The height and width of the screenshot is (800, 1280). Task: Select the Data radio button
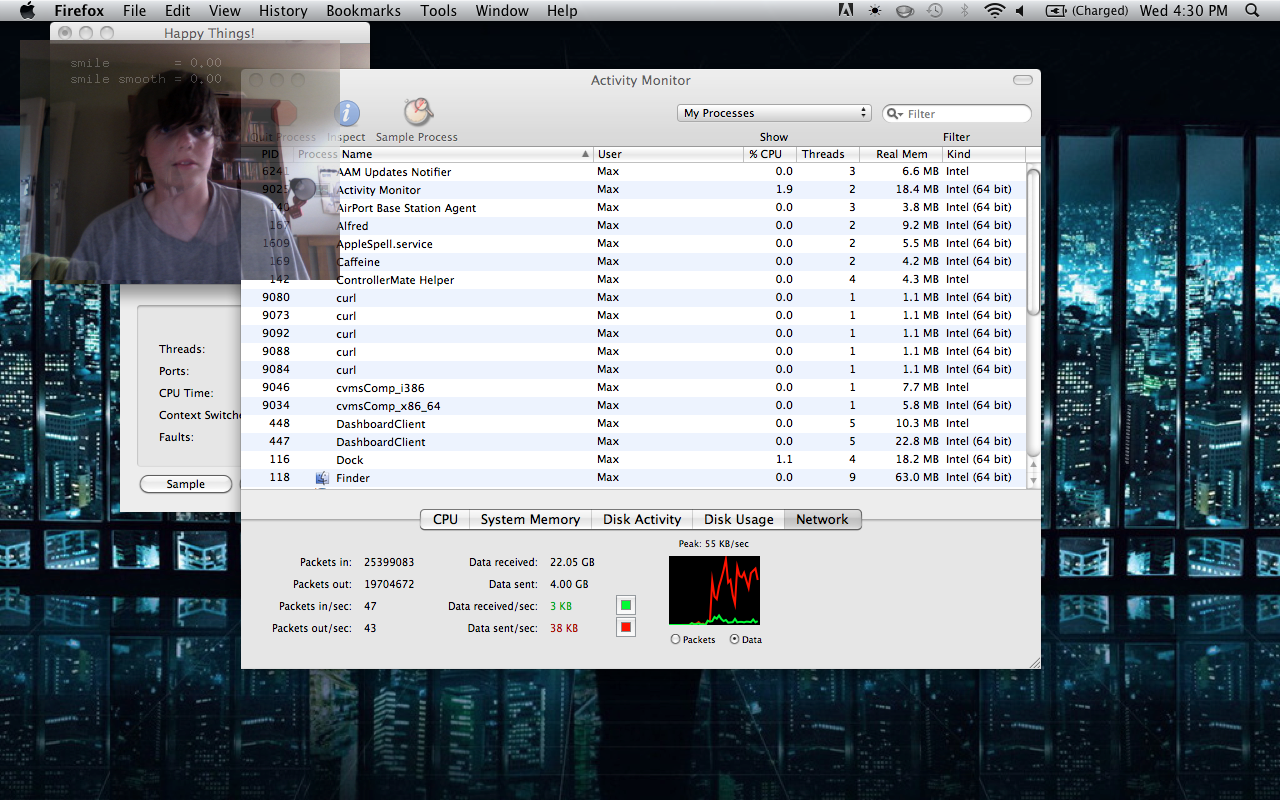(735, 639)
